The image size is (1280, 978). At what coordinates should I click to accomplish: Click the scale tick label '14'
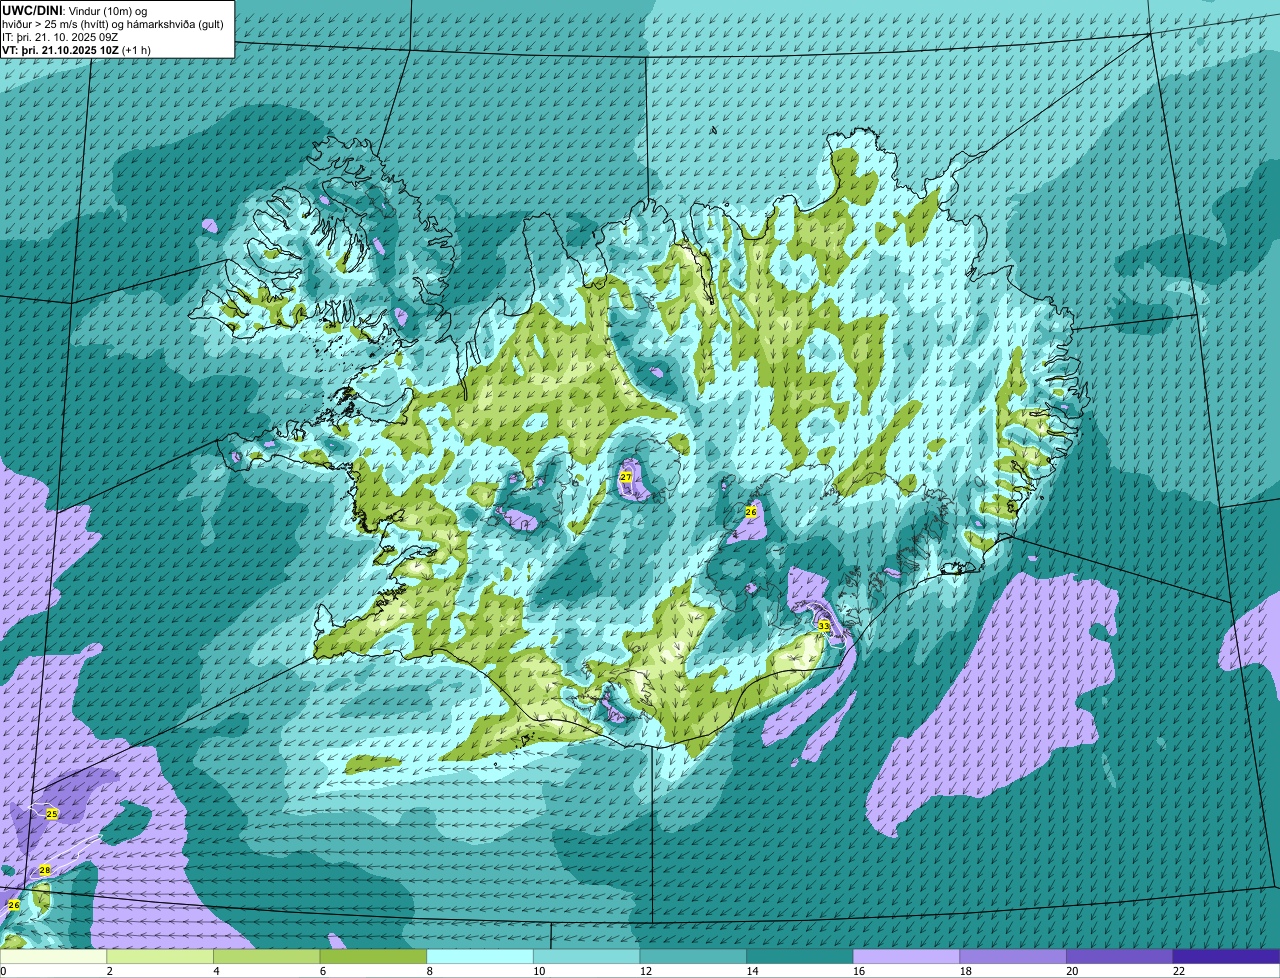click(752, 971)
